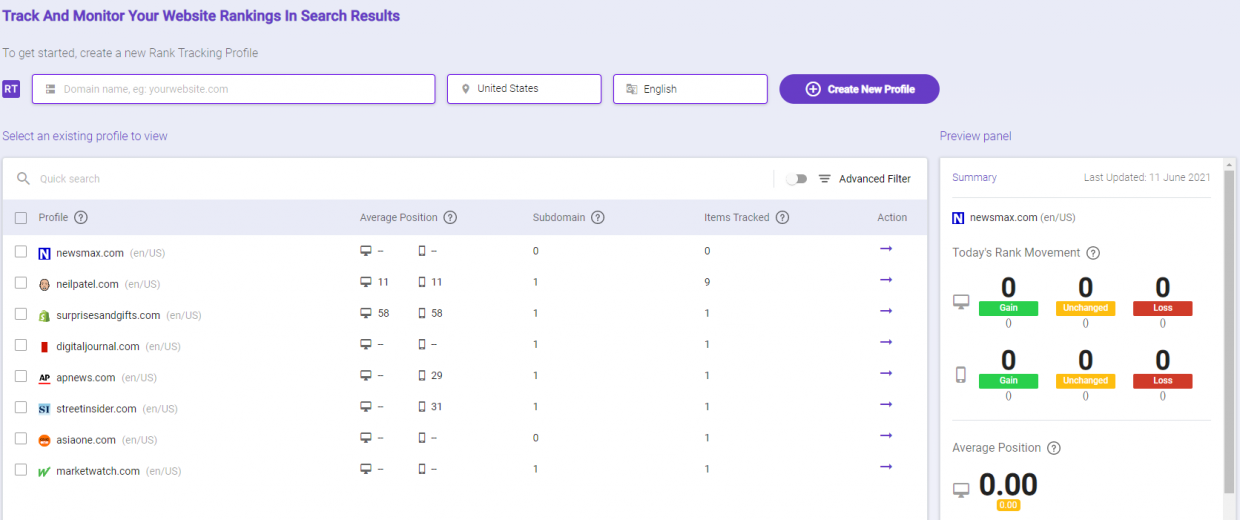Open apnews.com row arrow action
The image size is (1240, 520).
[886, 373]
